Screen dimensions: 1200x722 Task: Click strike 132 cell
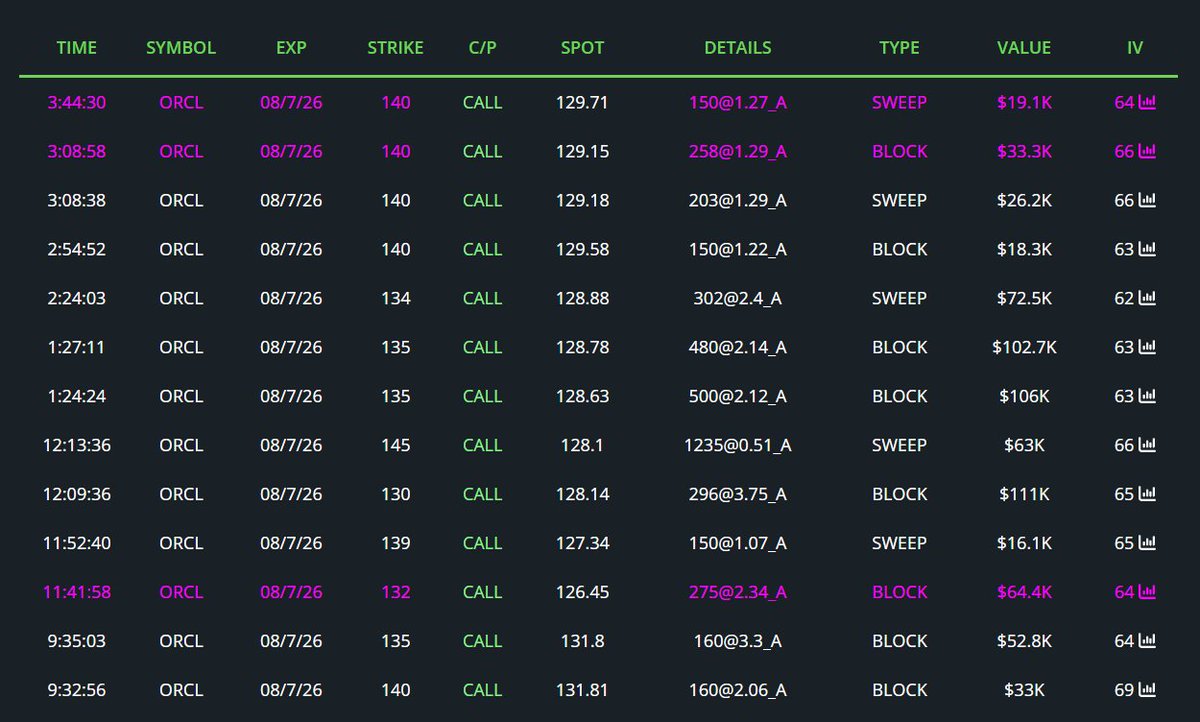point(396,592)
